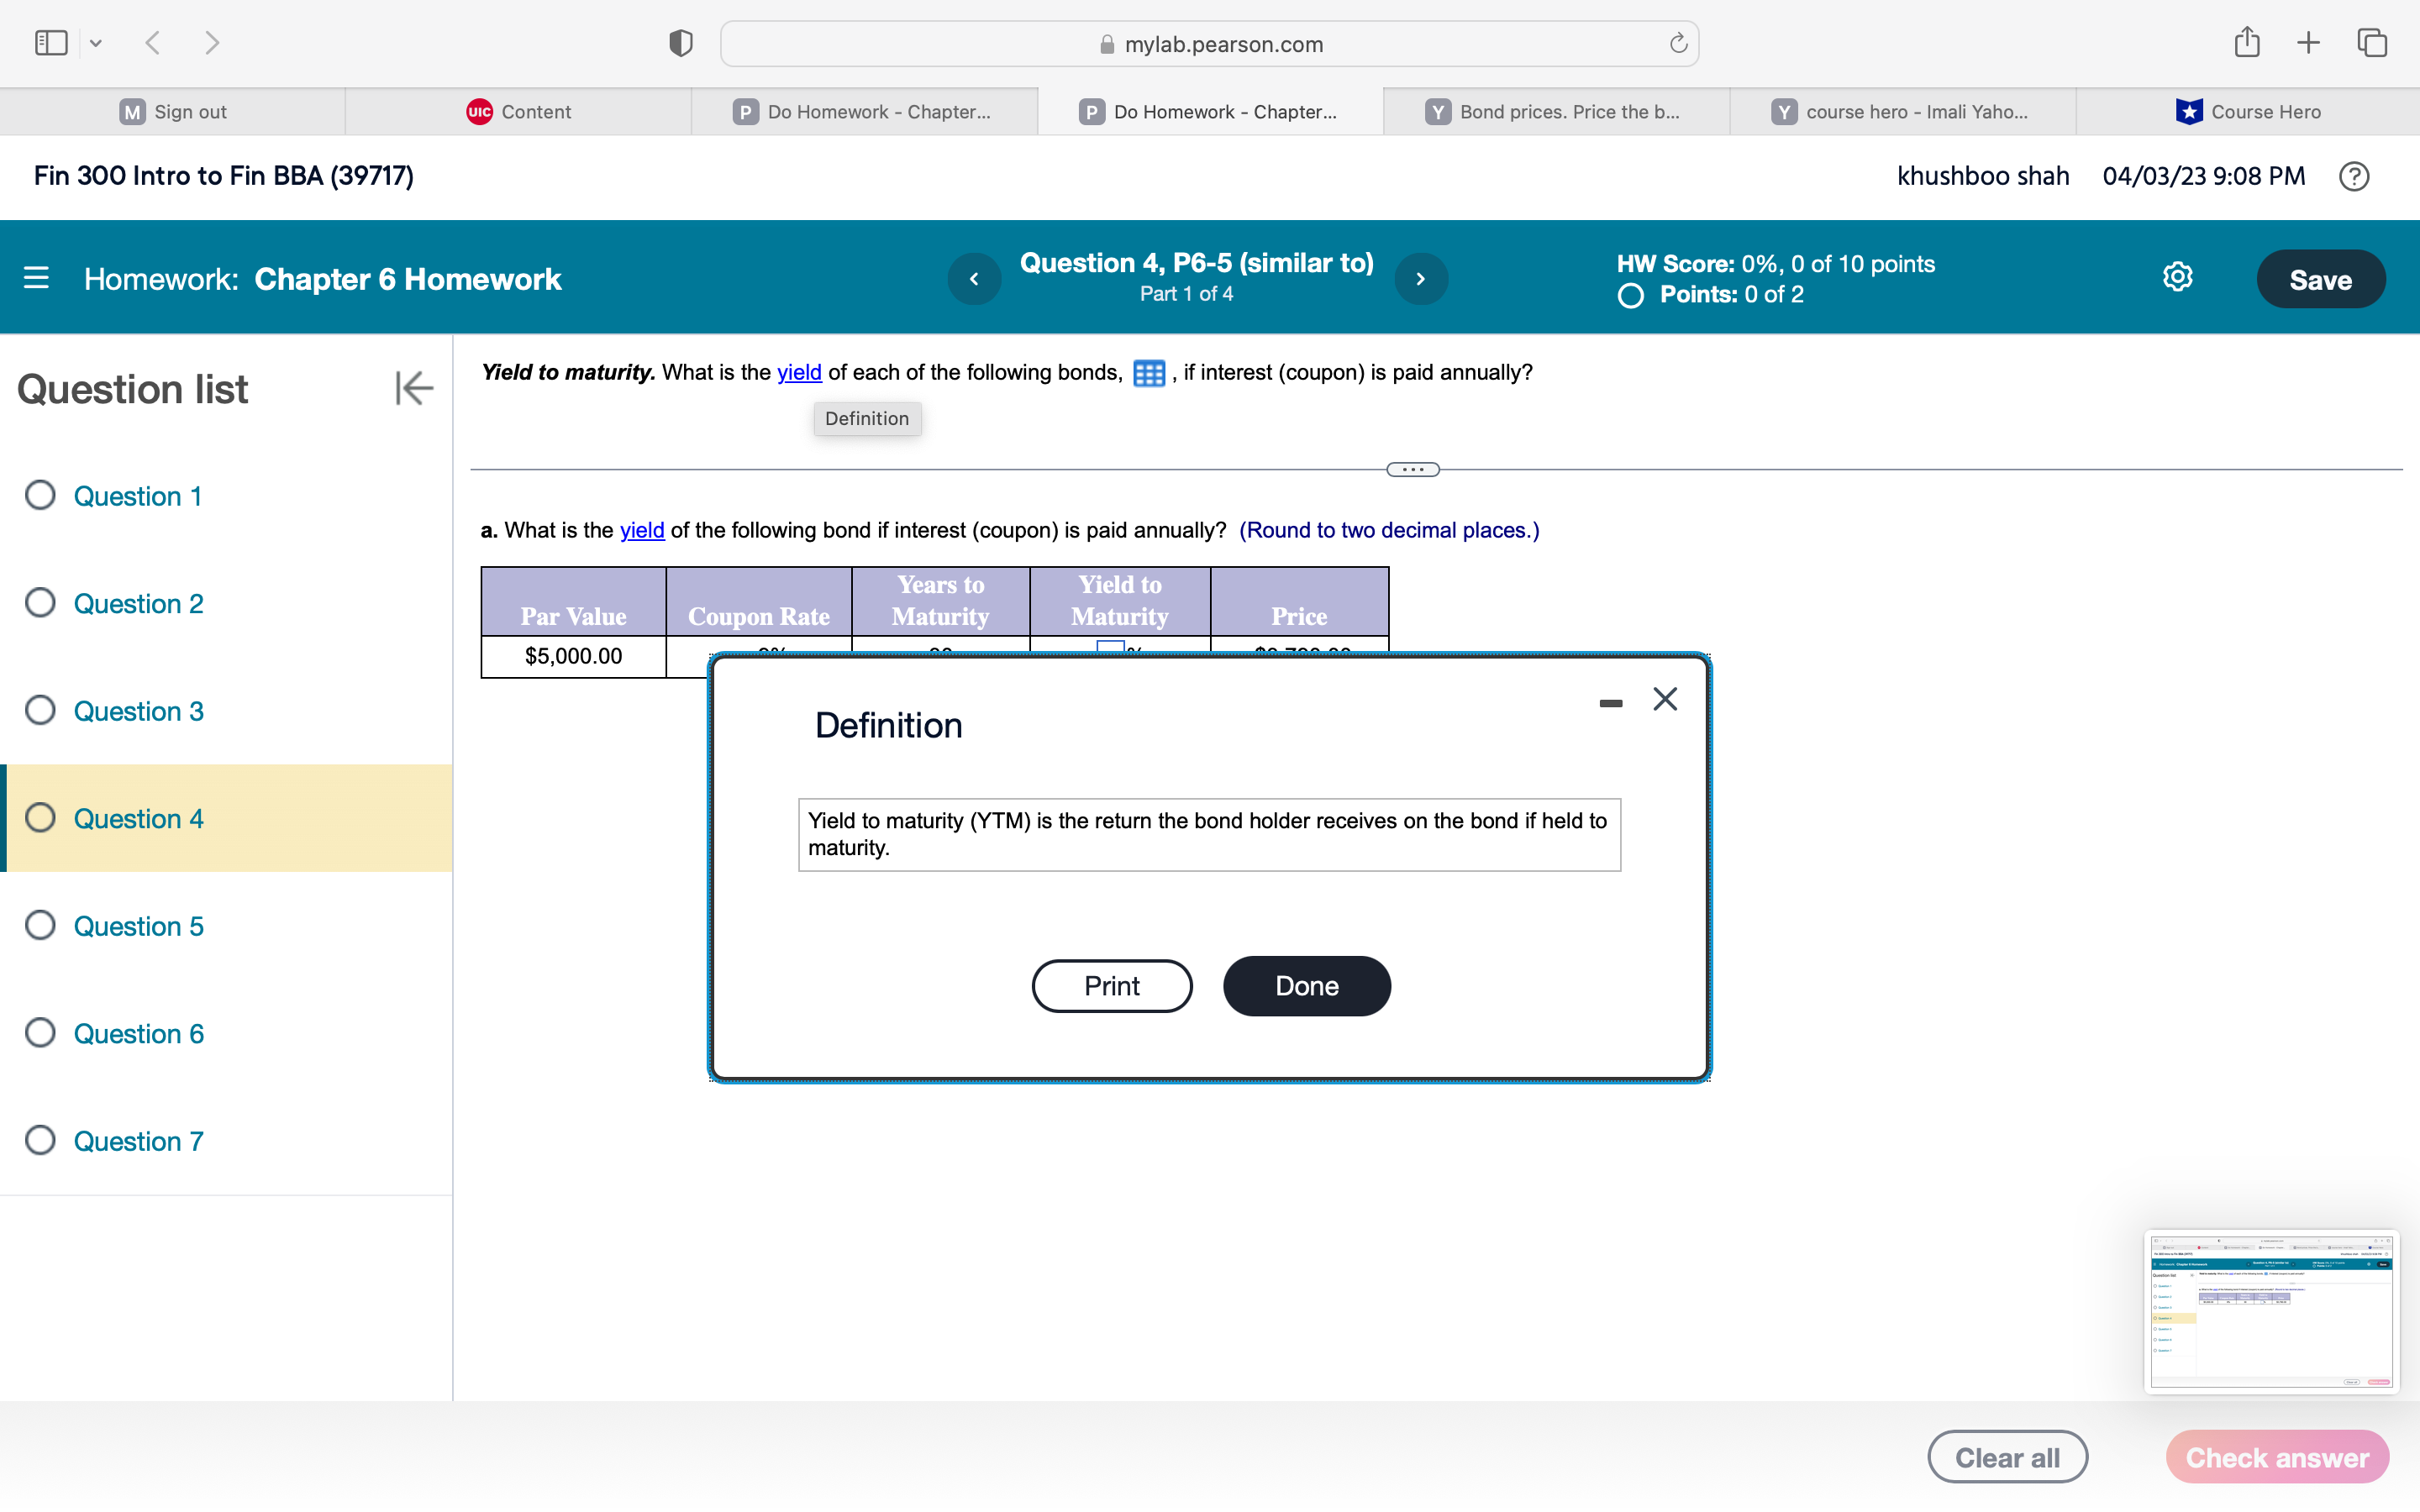Click Safari share icon
2420x1512 pixels.
pos(2246,43)
